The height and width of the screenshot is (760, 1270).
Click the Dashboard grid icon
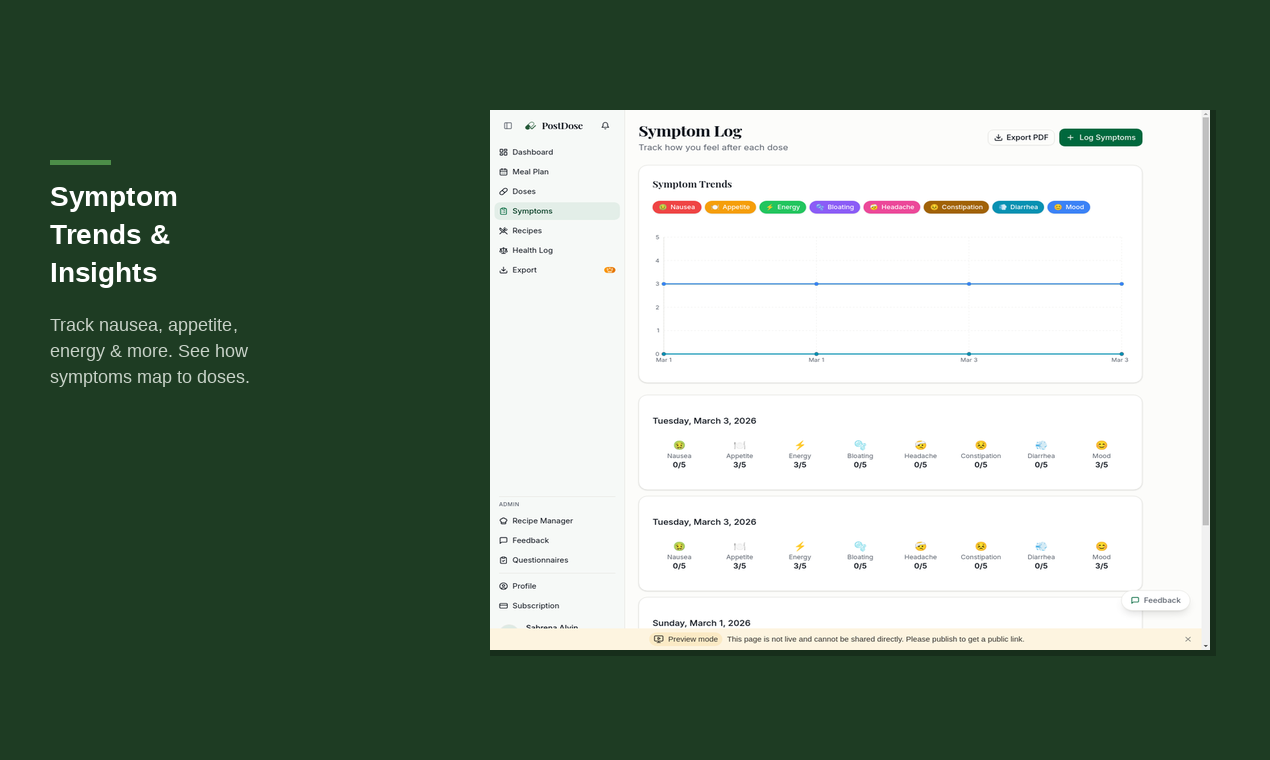click(x=503, y=152)
